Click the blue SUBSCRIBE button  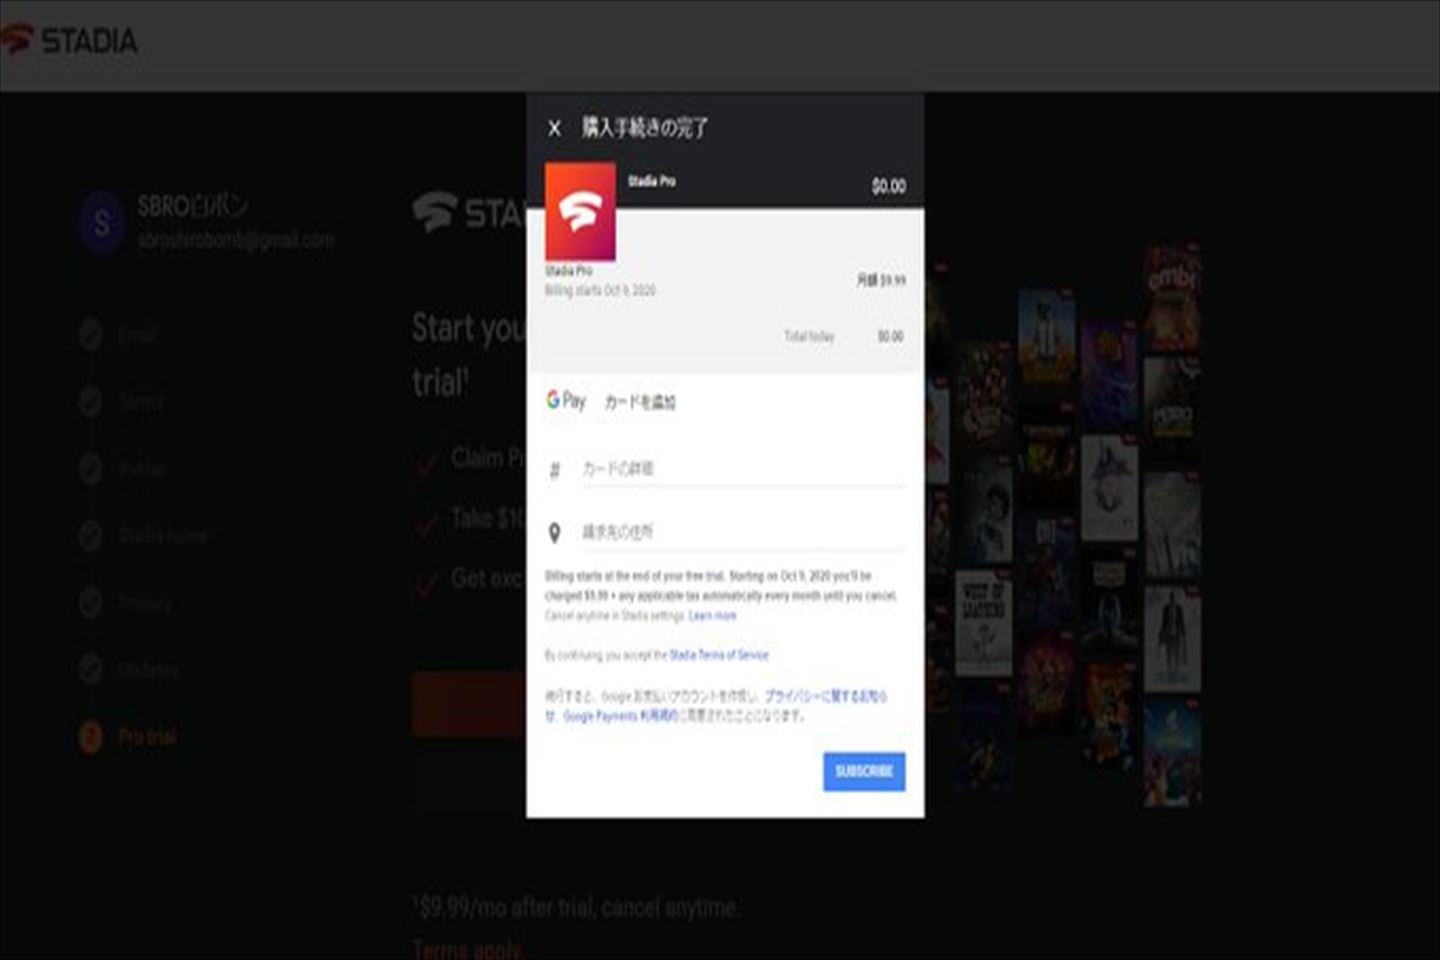coord(864,771)
